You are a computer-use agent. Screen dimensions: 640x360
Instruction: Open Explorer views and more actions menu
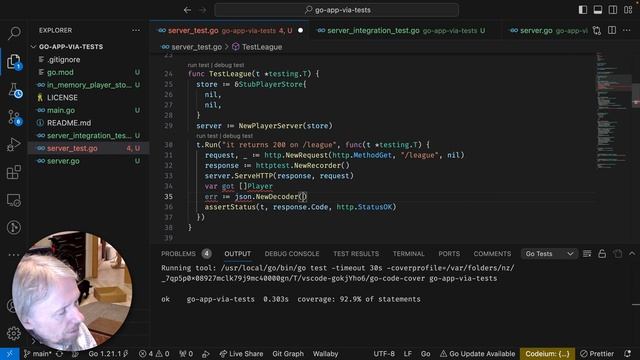(136, 30)
